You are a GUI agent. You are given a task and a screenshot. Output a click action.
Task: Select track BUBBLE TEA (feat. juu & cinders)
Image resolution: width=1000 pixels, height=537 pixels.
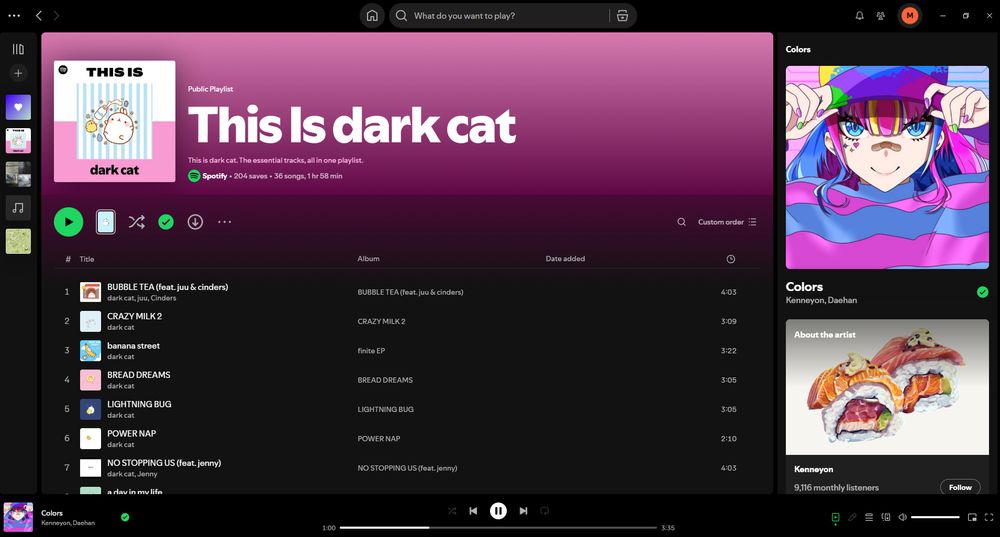[408, 292]
